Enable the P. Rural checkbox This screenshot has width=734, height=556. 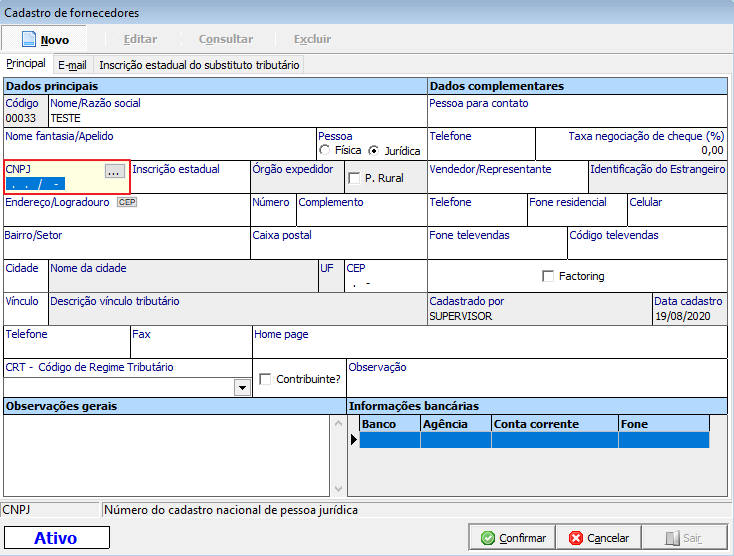click(x=354, y=178)
